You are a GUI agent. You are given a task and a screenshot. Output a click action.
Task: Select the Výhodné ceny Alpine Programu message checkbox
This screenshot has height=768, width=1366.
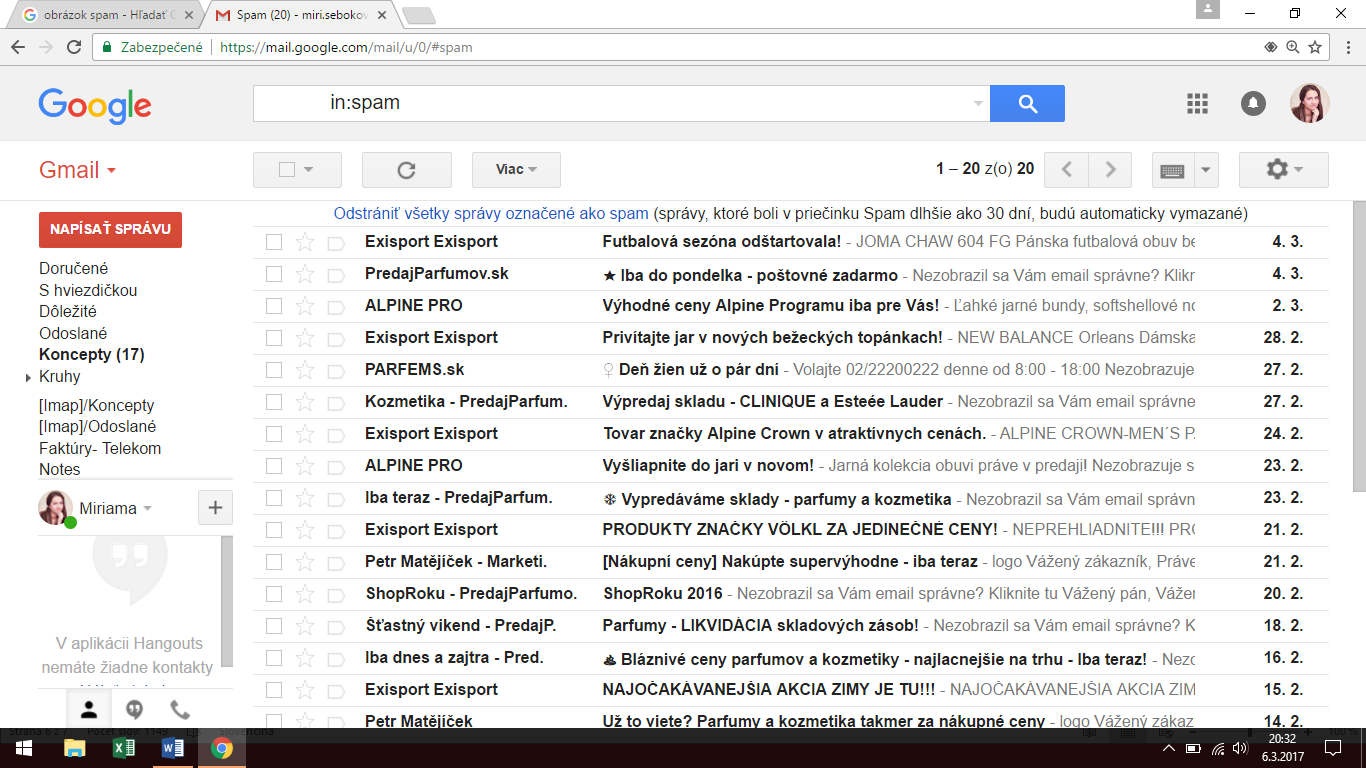pos(274,306)
